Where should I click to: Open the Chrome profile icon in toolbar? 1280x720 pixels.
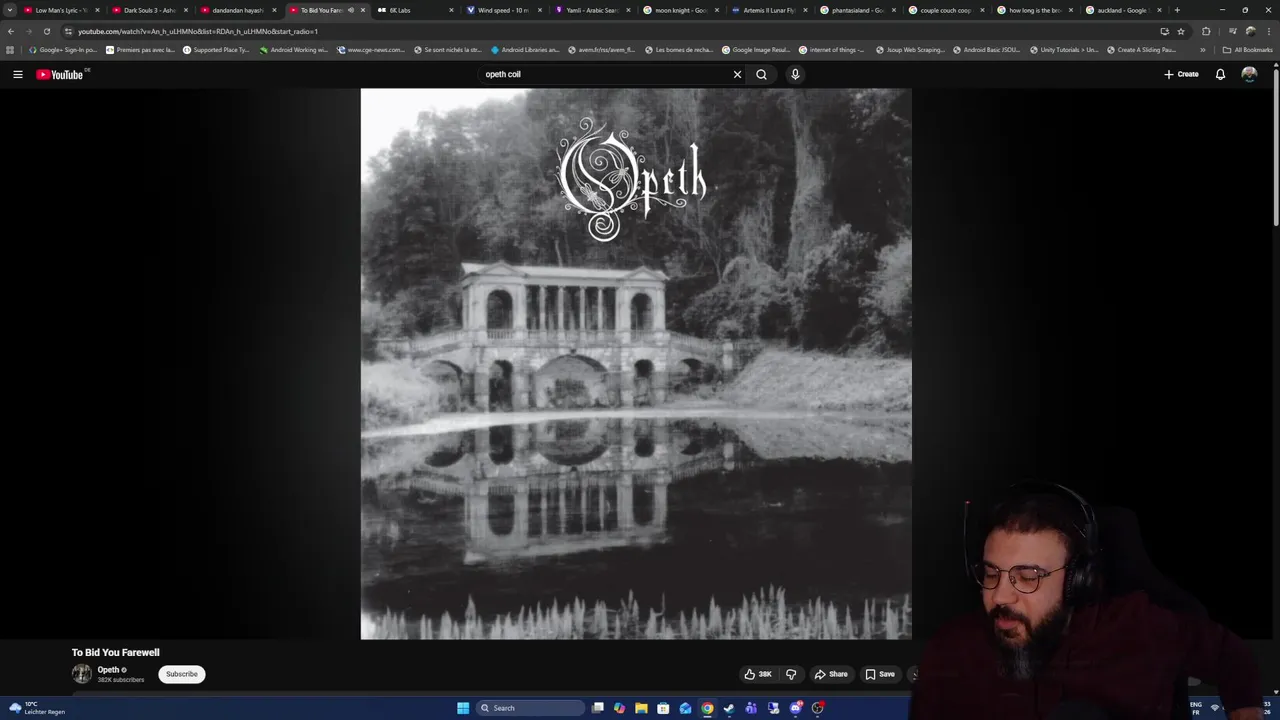point(1250,31)
